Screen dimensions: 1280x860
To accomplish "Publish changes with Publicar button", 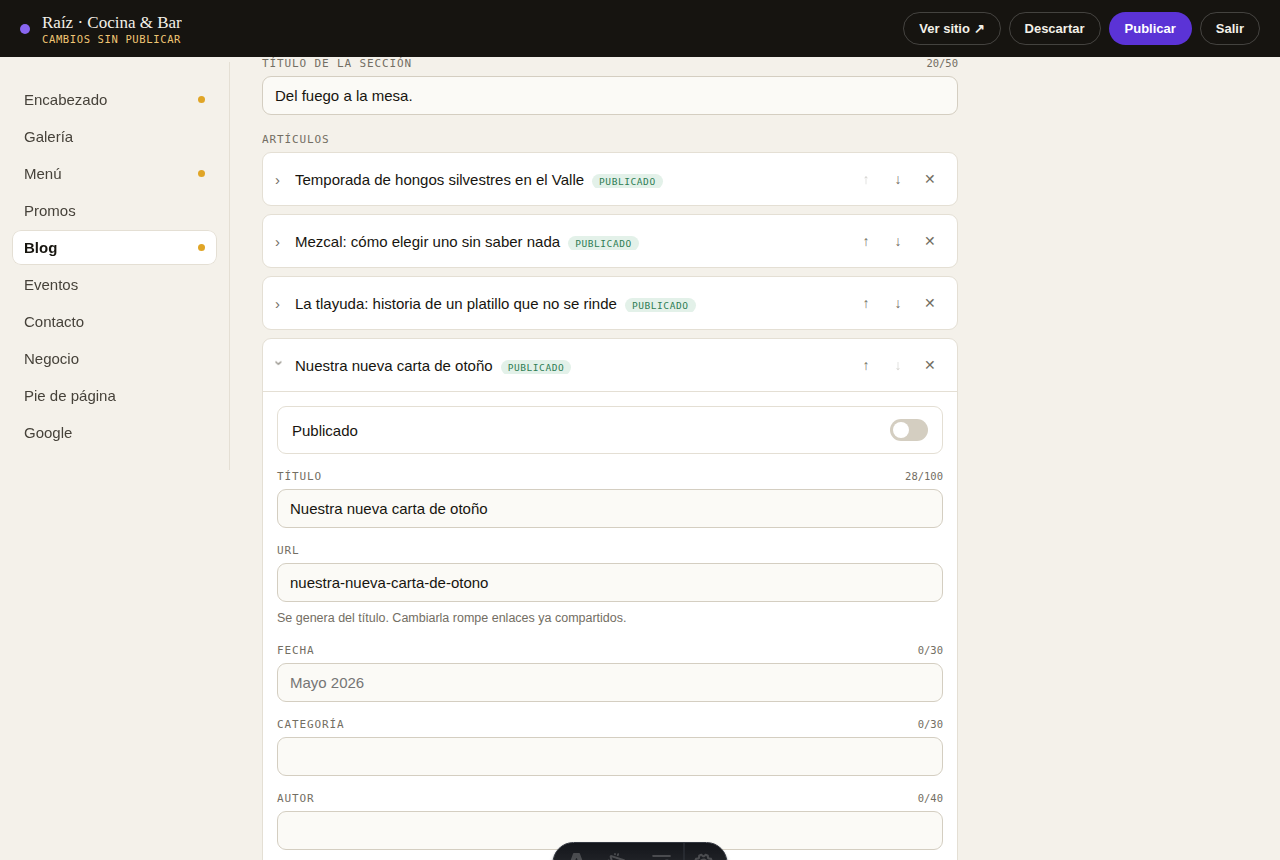I will tap(1150, 28).
